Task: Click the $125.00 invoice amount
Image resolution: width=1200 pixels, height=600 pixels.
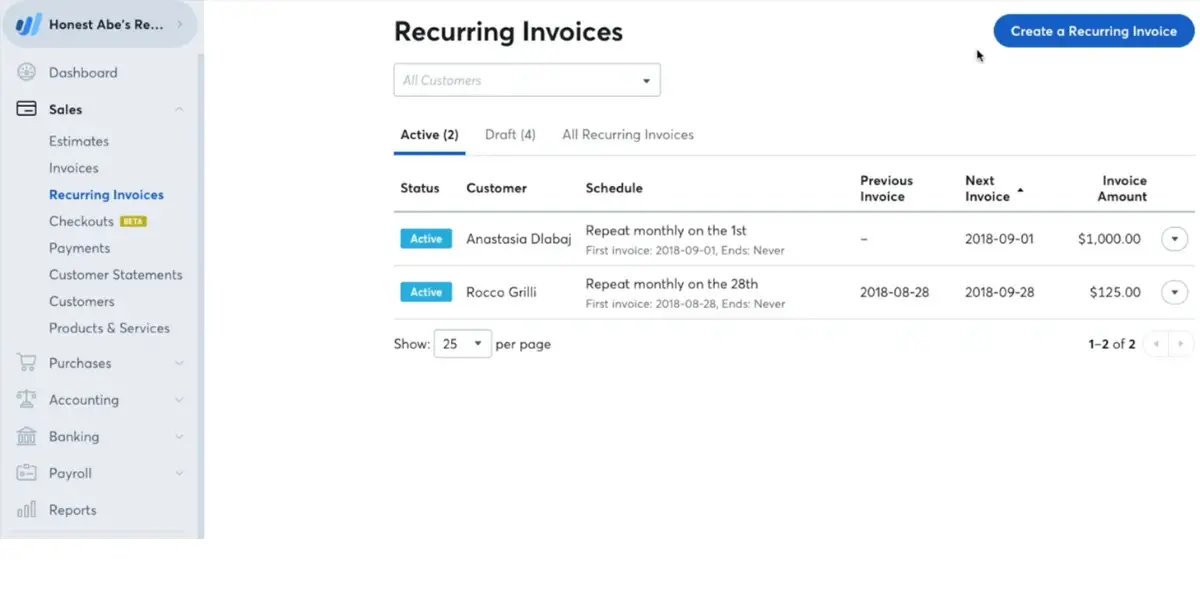Action: pyautogui.click(x=1115, y=292)
